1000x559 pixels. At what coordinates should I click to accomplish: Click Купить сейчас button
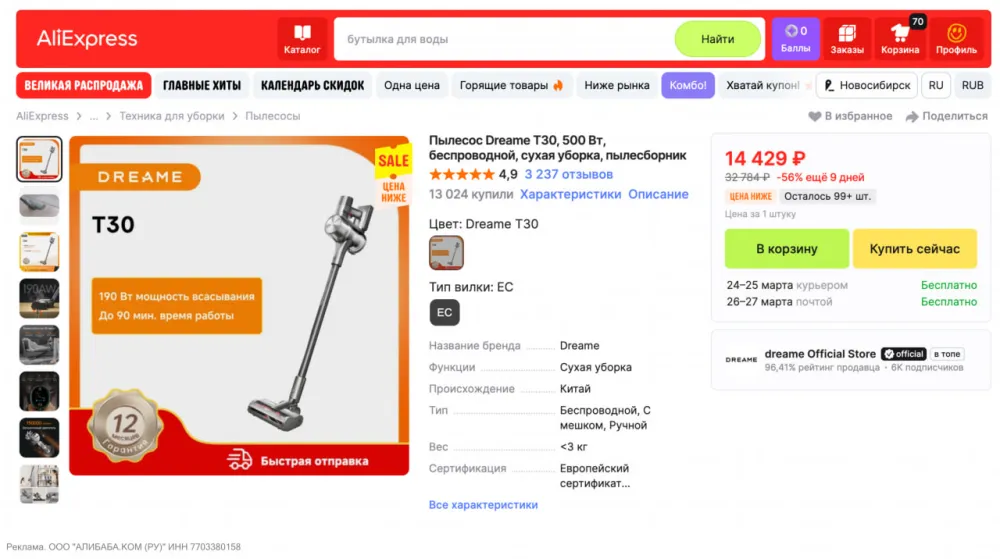[x=915, y=249]
